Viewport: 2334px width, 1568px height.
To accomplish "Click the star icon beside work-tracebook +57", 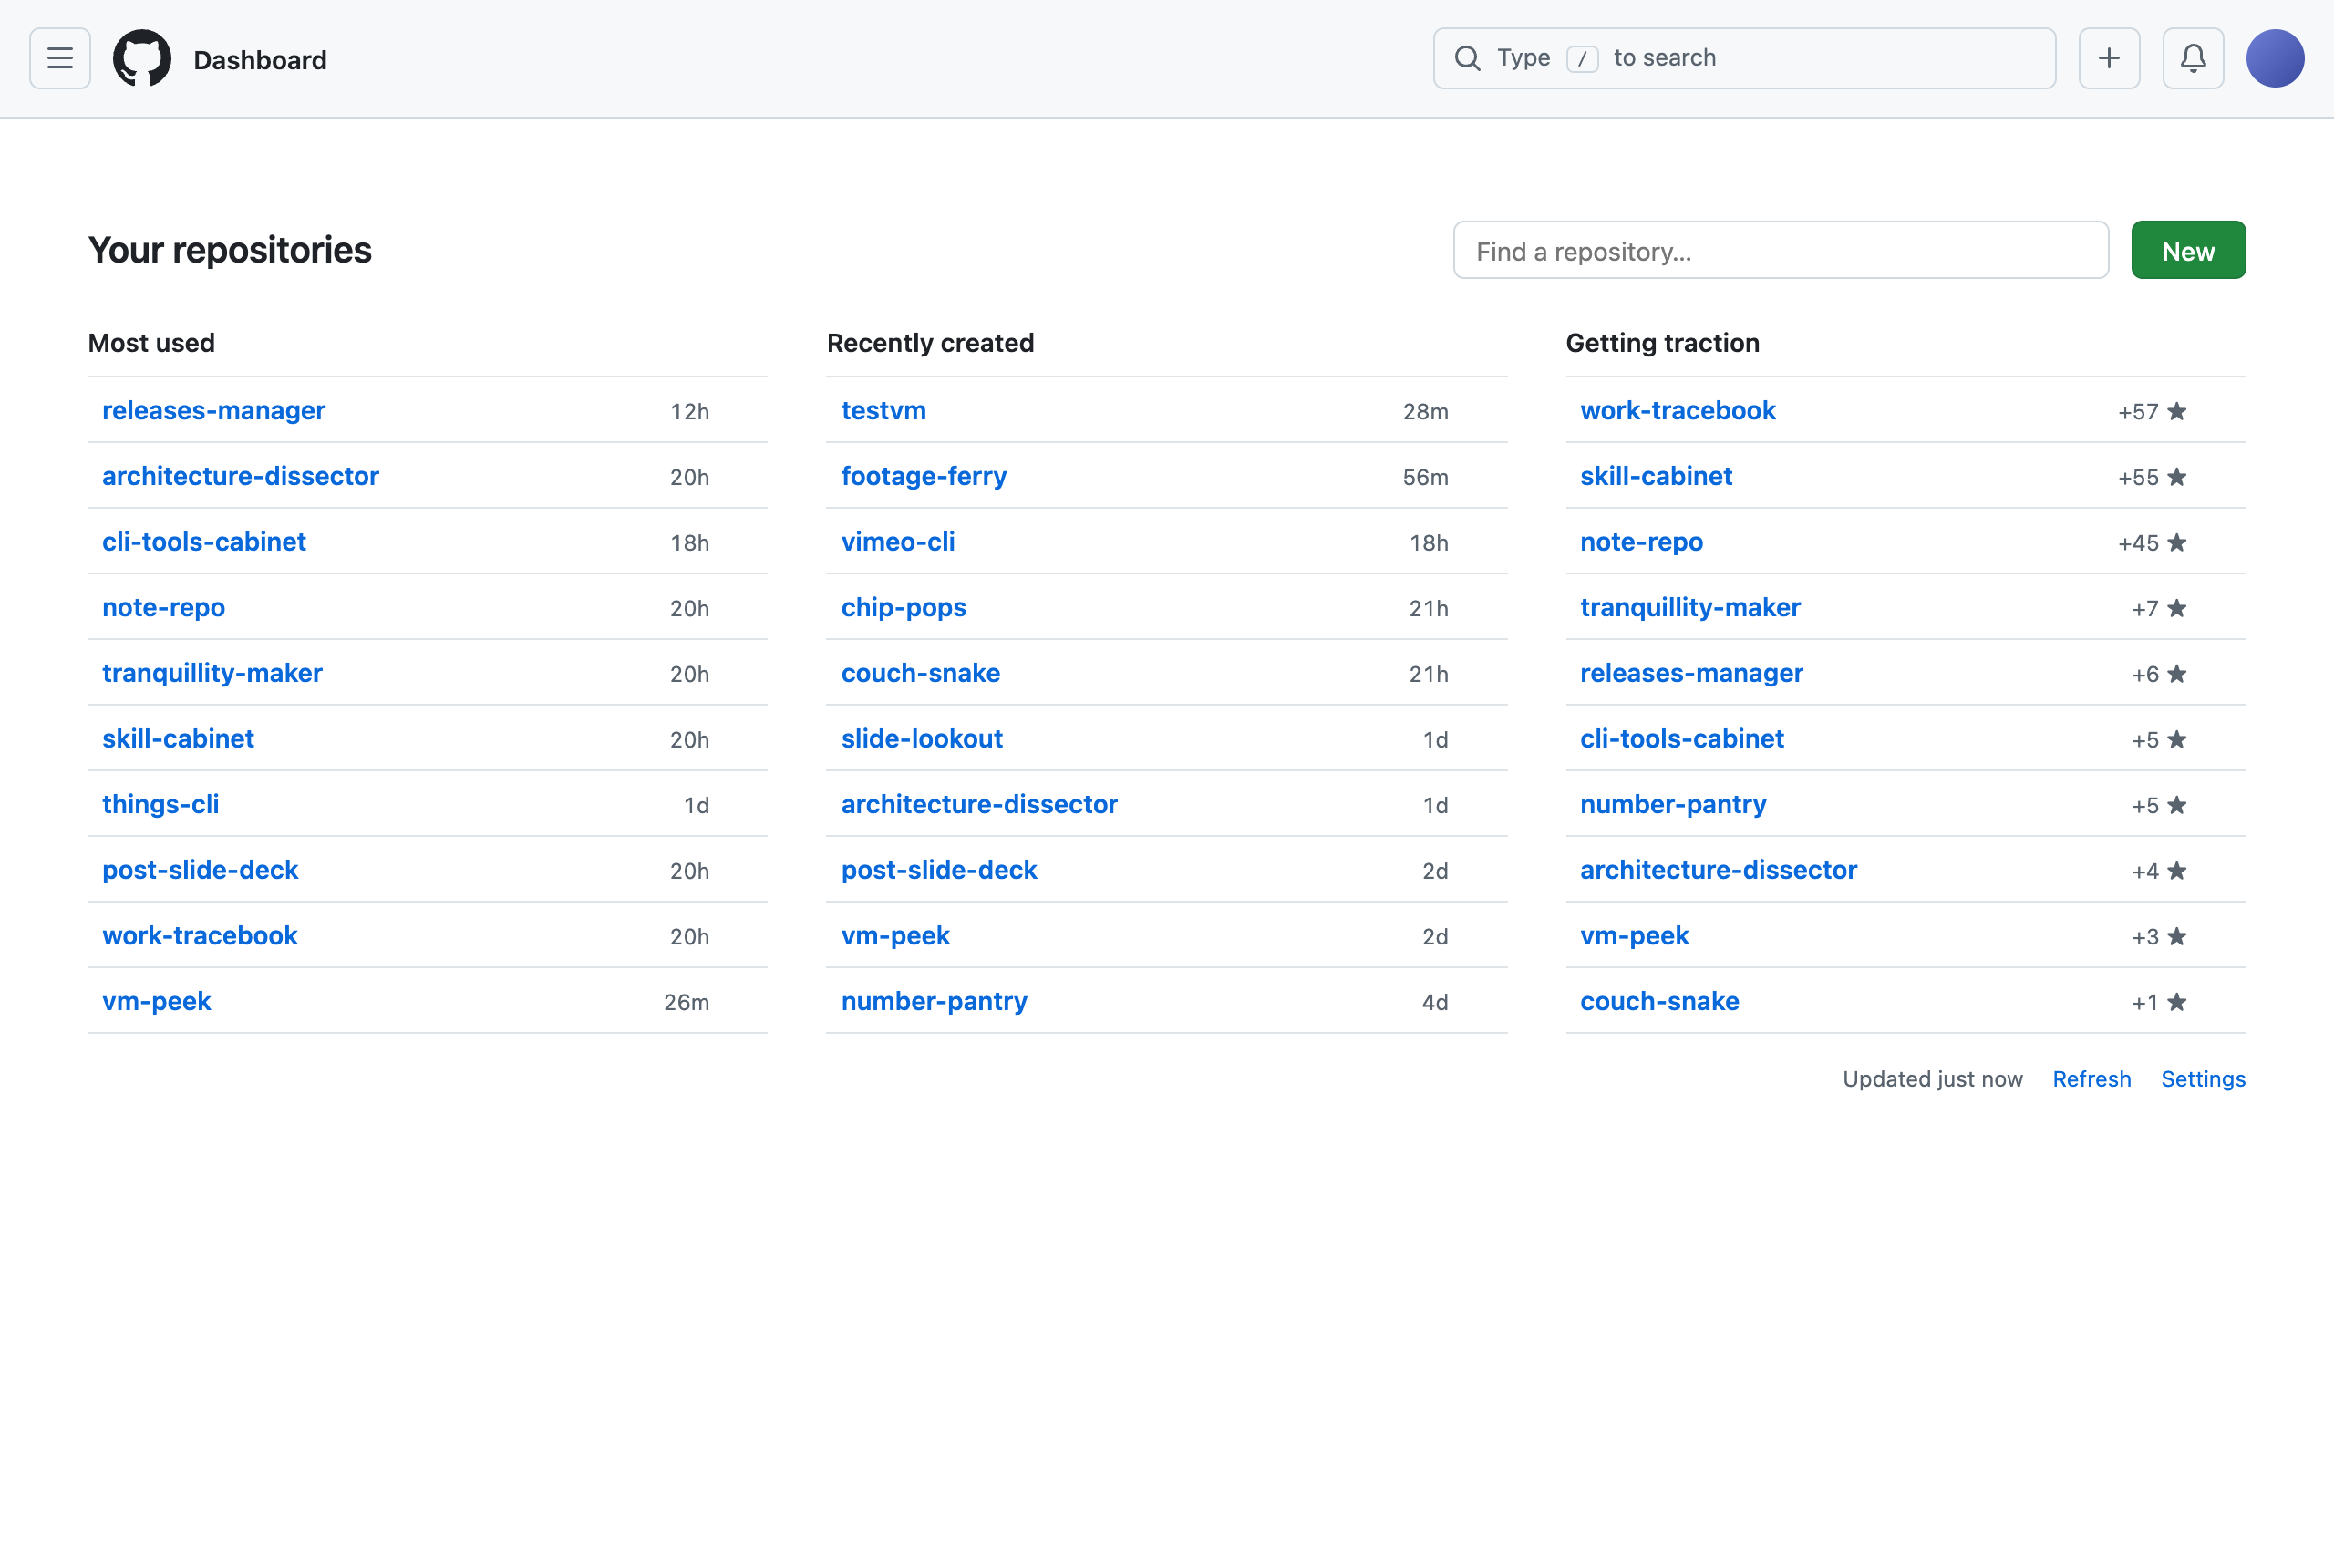I will (2177, 411).
